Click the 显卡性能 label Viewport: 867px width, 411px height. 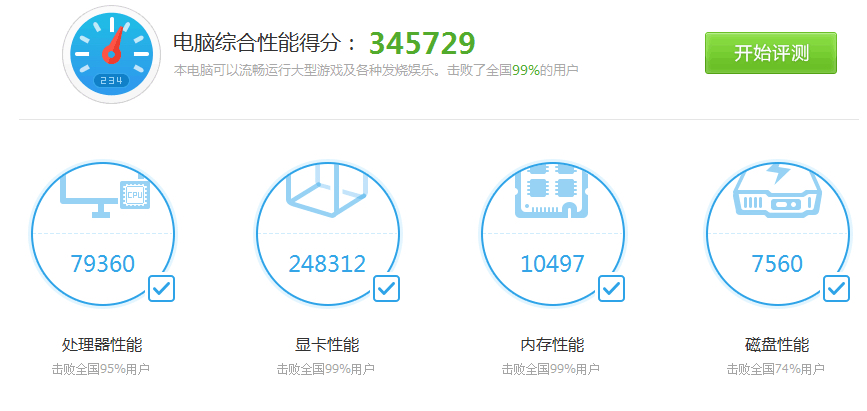pos(327,345)
